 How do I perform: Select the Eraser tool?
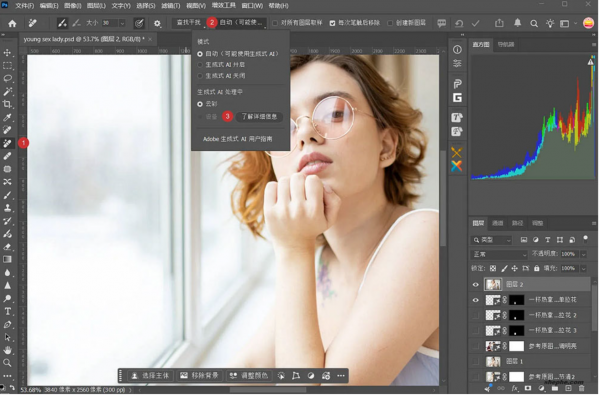tap(7, 246)
